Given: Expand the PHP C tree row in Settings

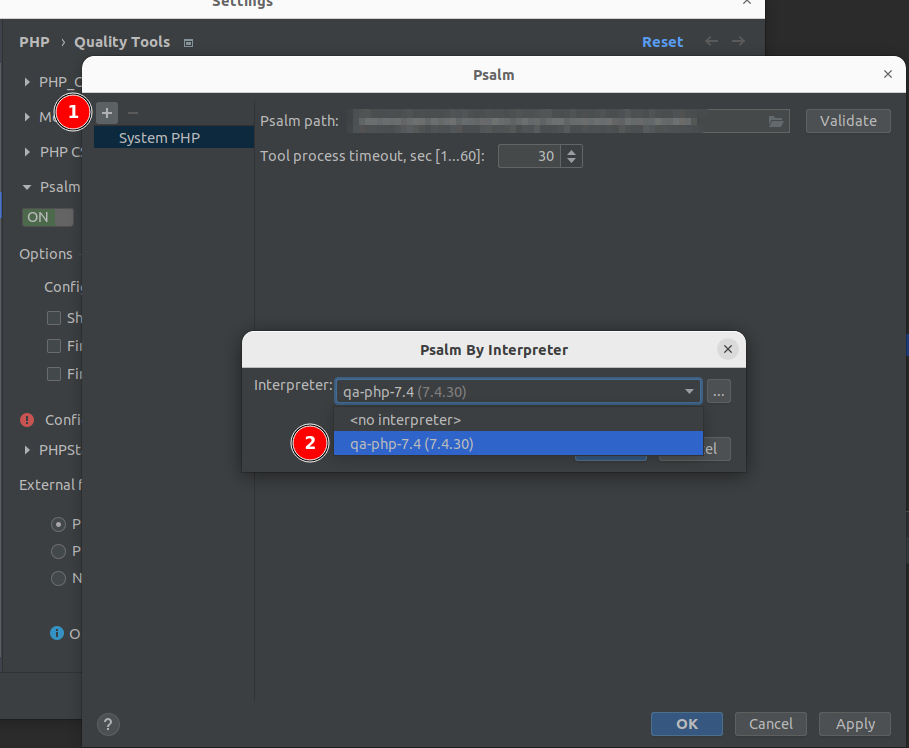Looking at the screenshot, I should [27, 152].
